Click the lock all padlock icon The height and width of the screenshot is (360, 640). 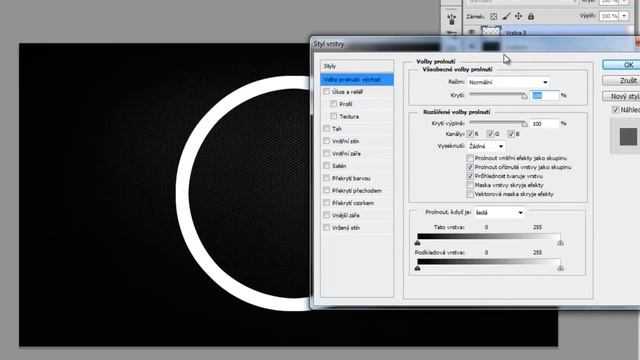531,16
